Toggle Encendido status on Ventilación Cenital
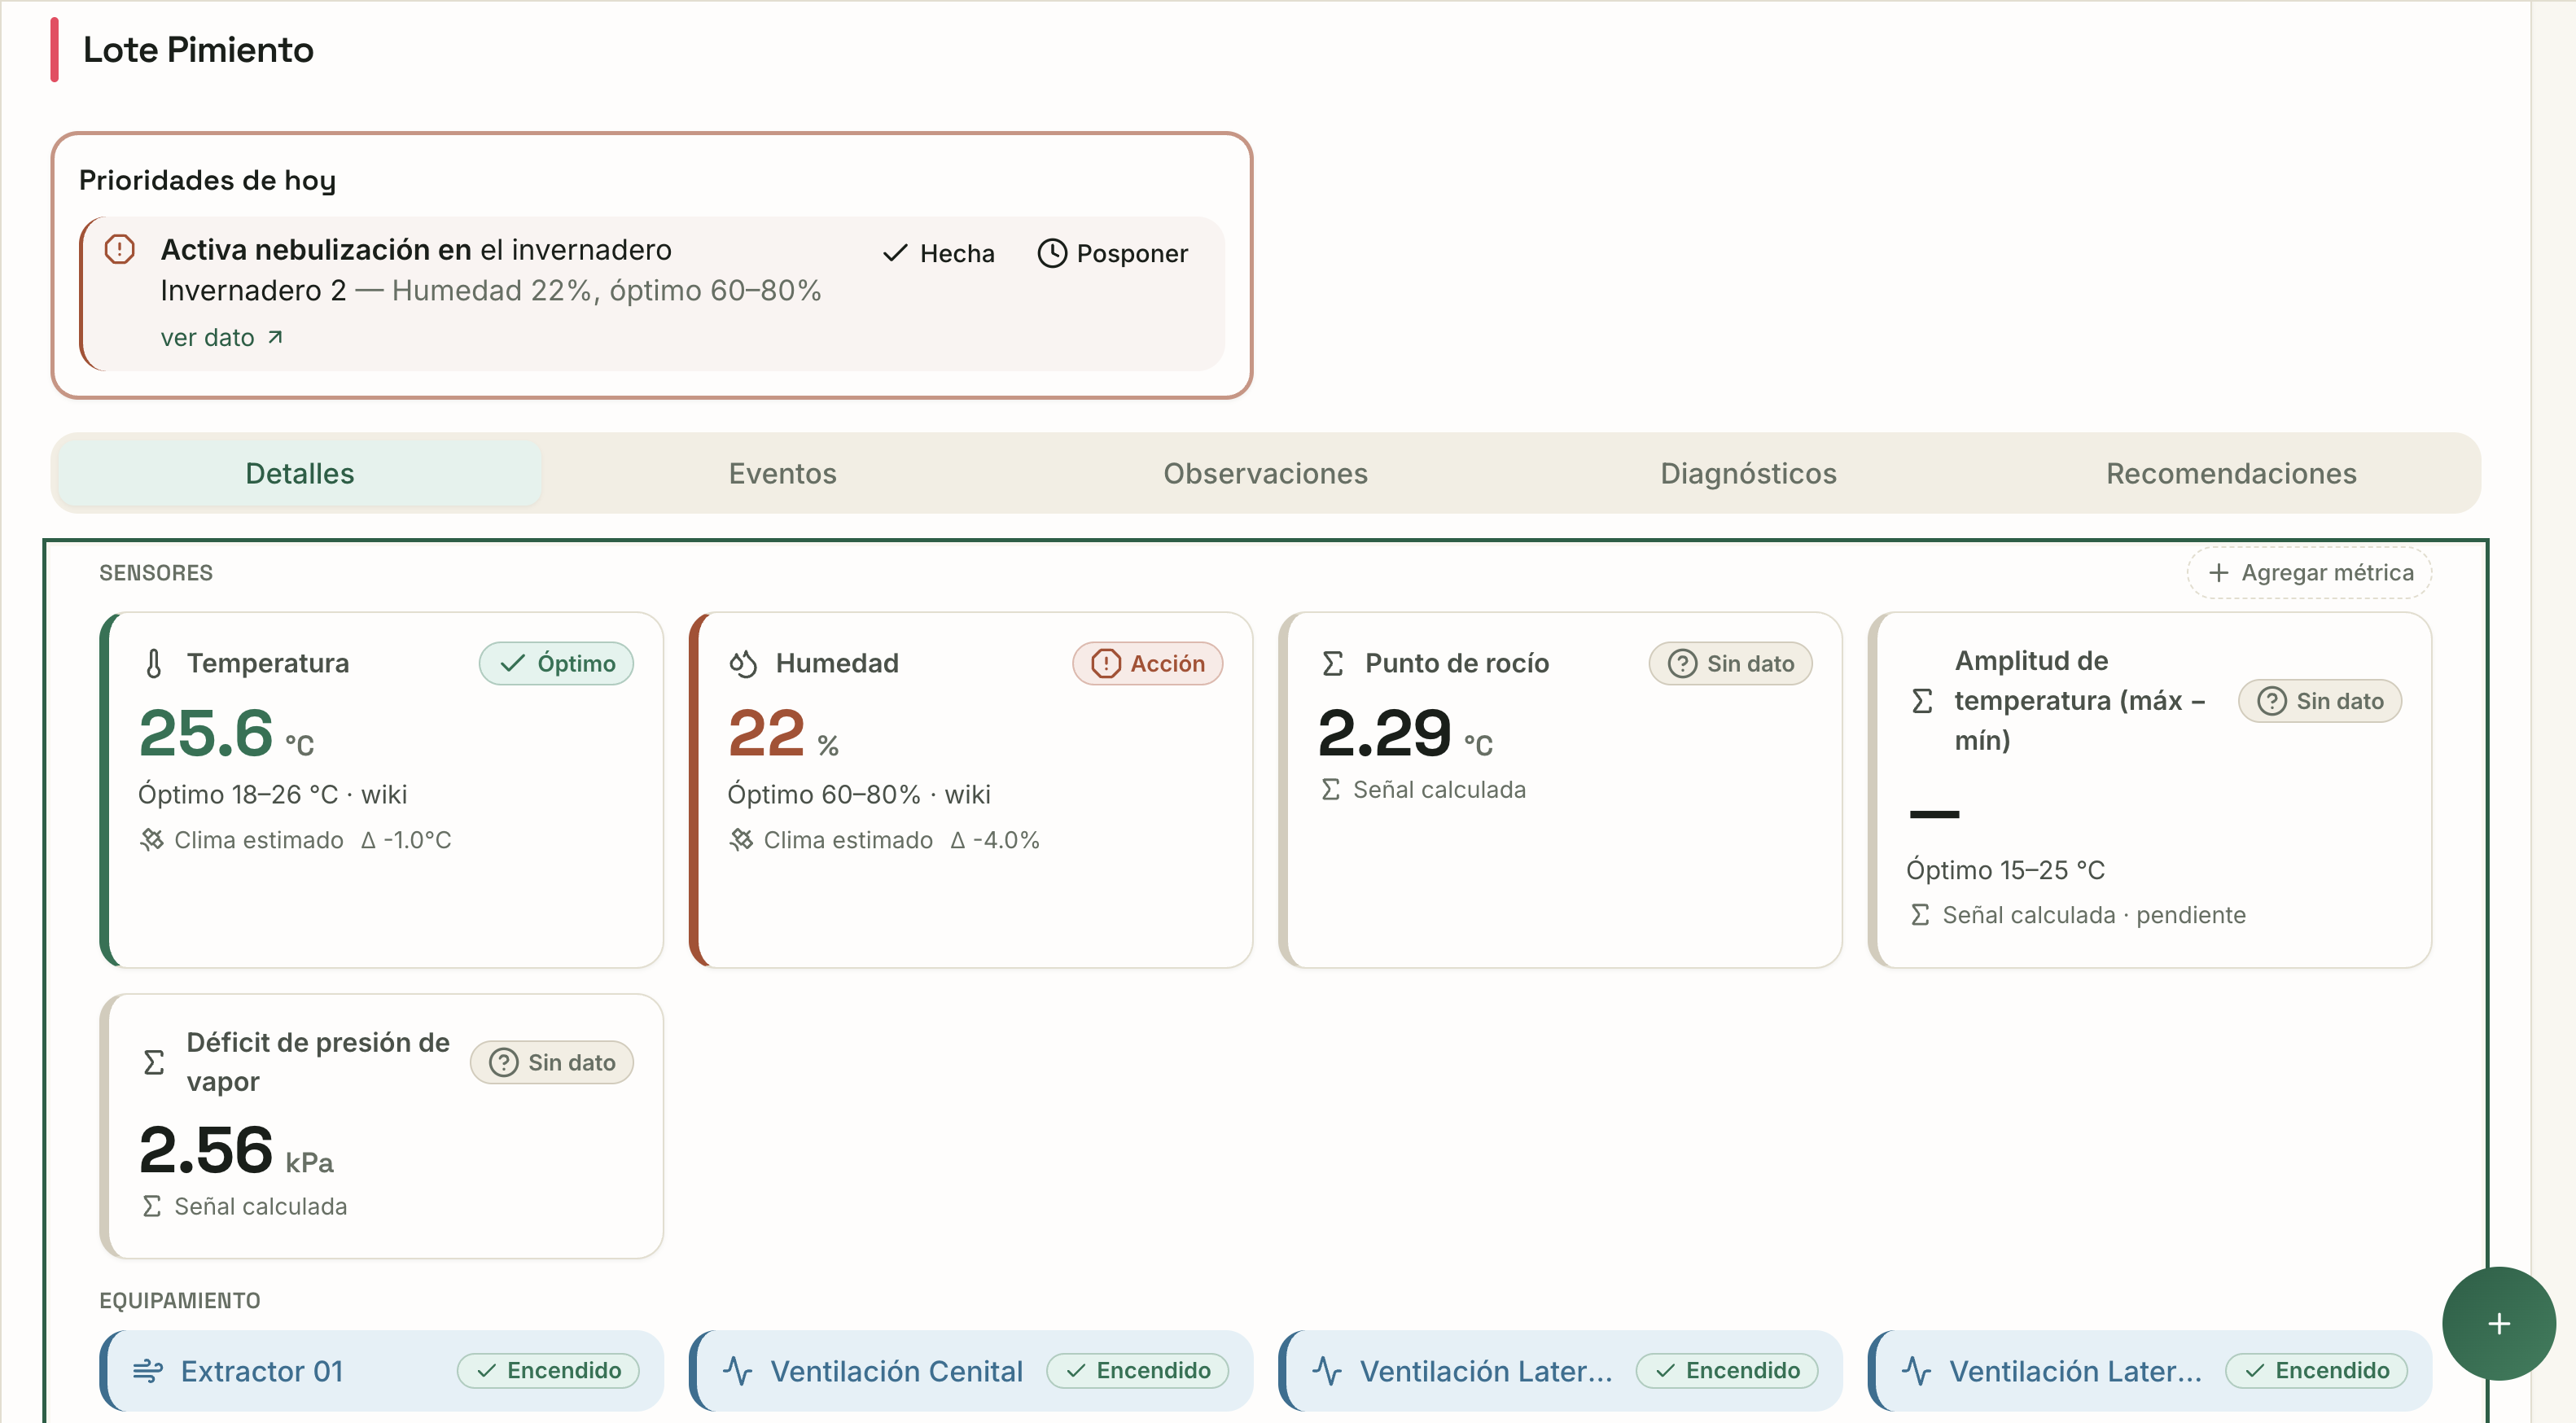The width and height of the screenshot is (2576, 1423). click(1137, 1371)
